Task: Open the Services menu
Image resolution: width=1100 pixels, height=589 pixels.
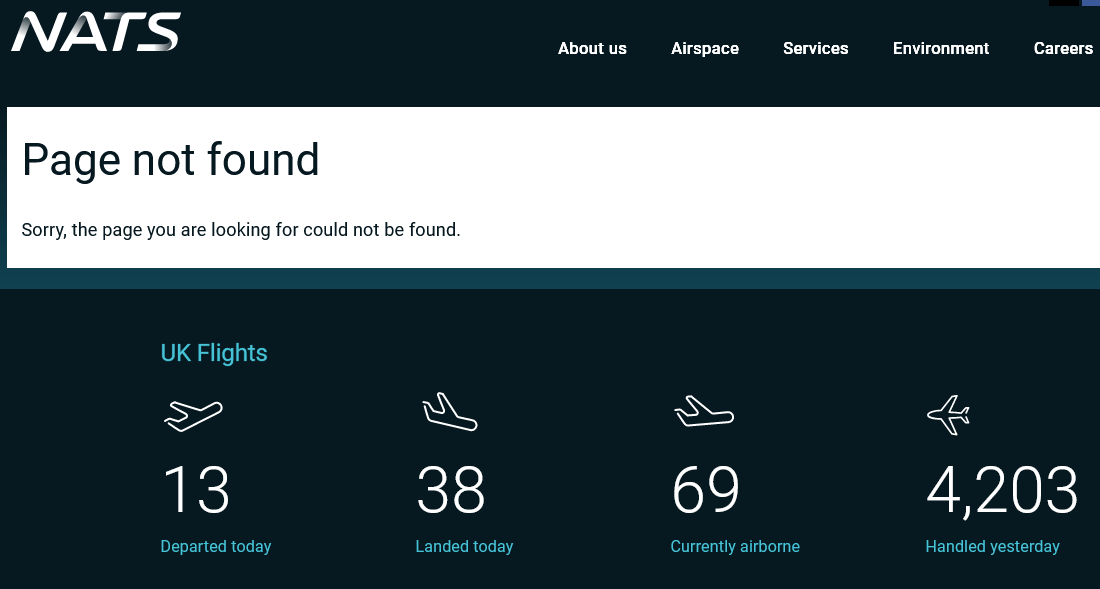Action: click(815, 48)
